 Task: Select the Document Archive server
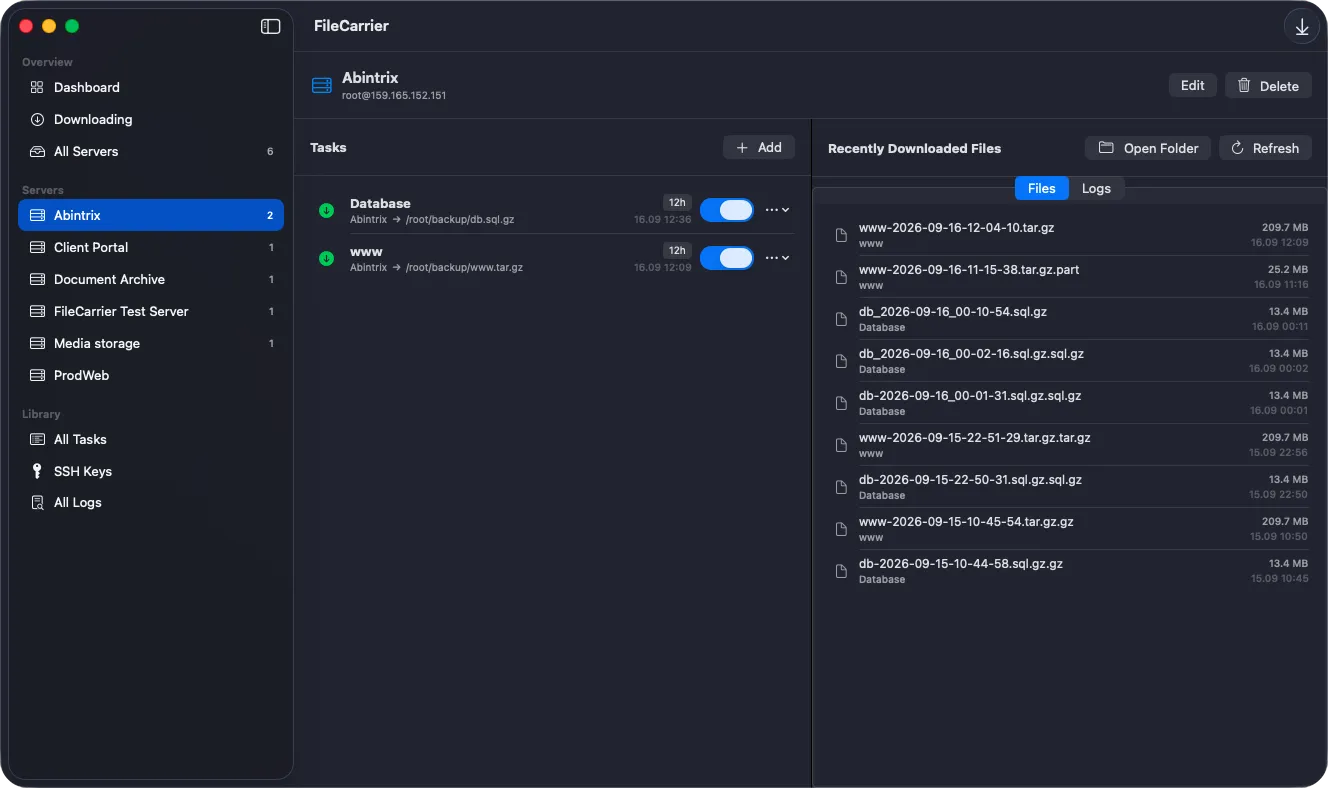pos(151,279)
